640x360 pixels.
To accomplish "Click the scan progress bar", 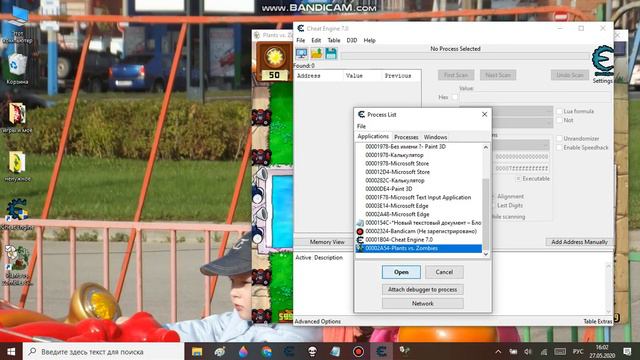I will tap(465, 56).
